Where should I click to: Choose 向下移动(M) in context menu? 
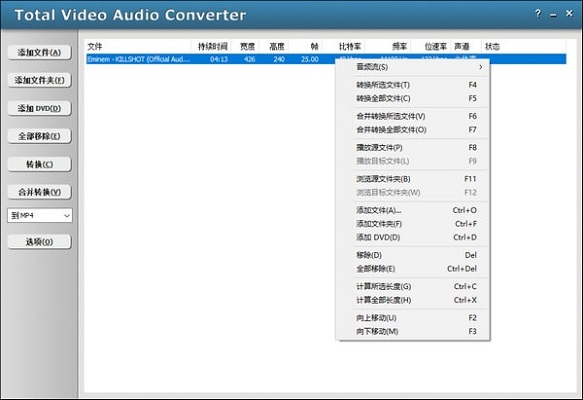(413, 331)
